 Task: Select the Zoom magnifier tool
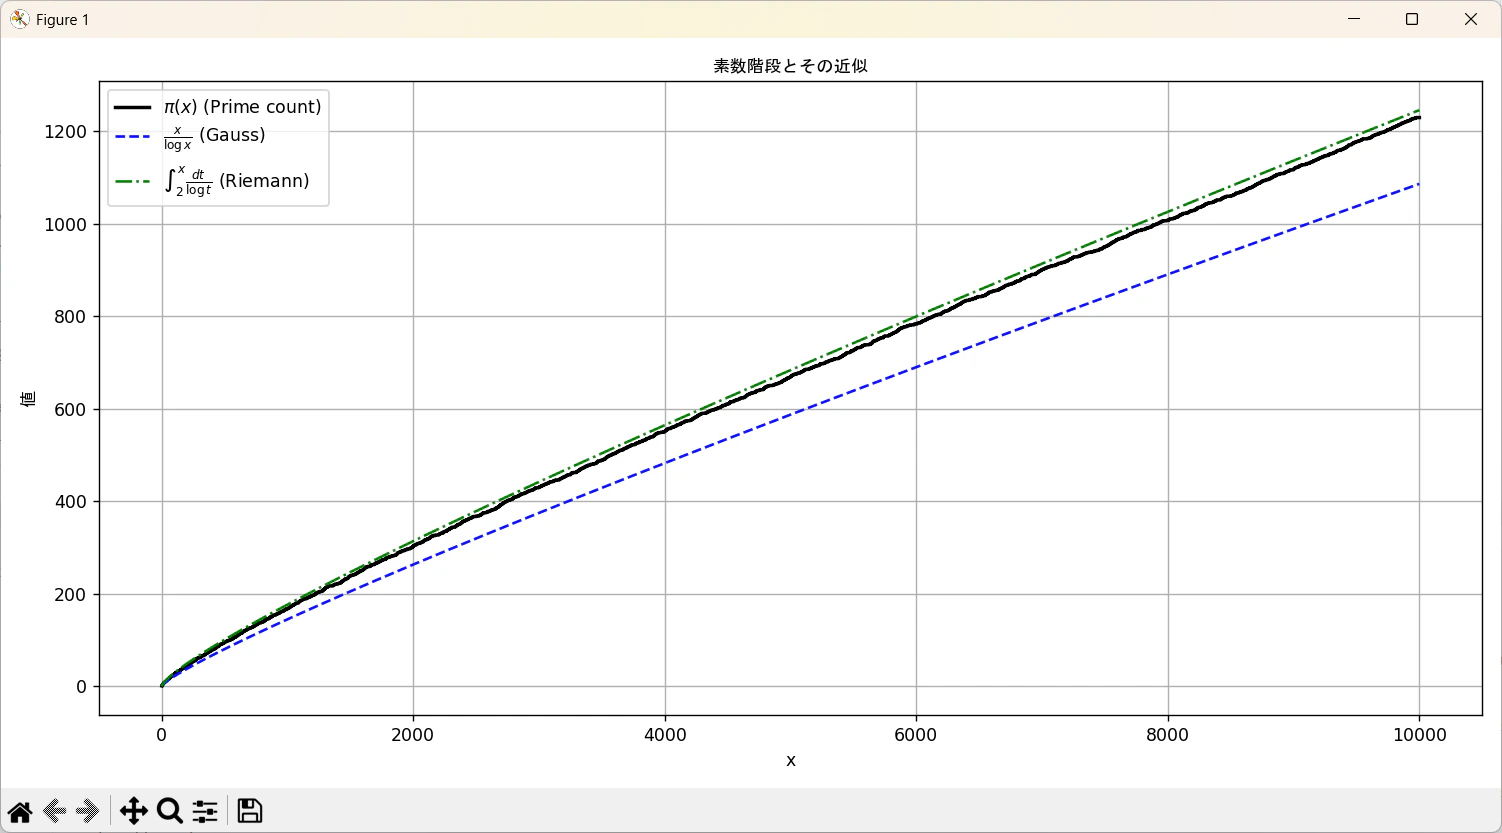(170, 811)
